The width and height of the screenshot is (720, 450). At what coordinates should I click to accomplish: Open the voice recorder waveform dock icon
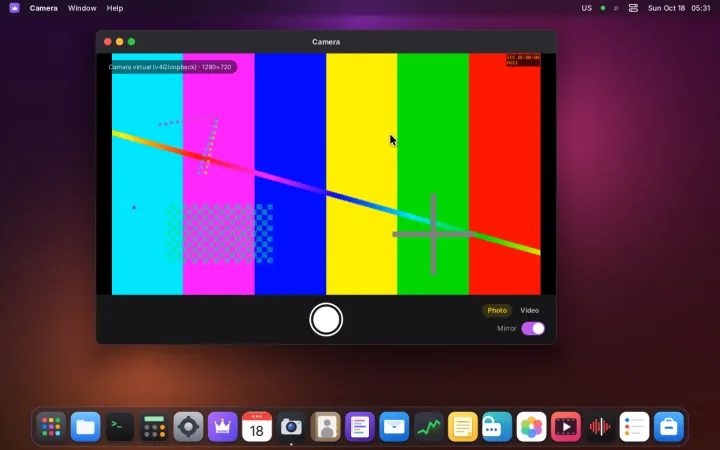click(x=600, y=427)
